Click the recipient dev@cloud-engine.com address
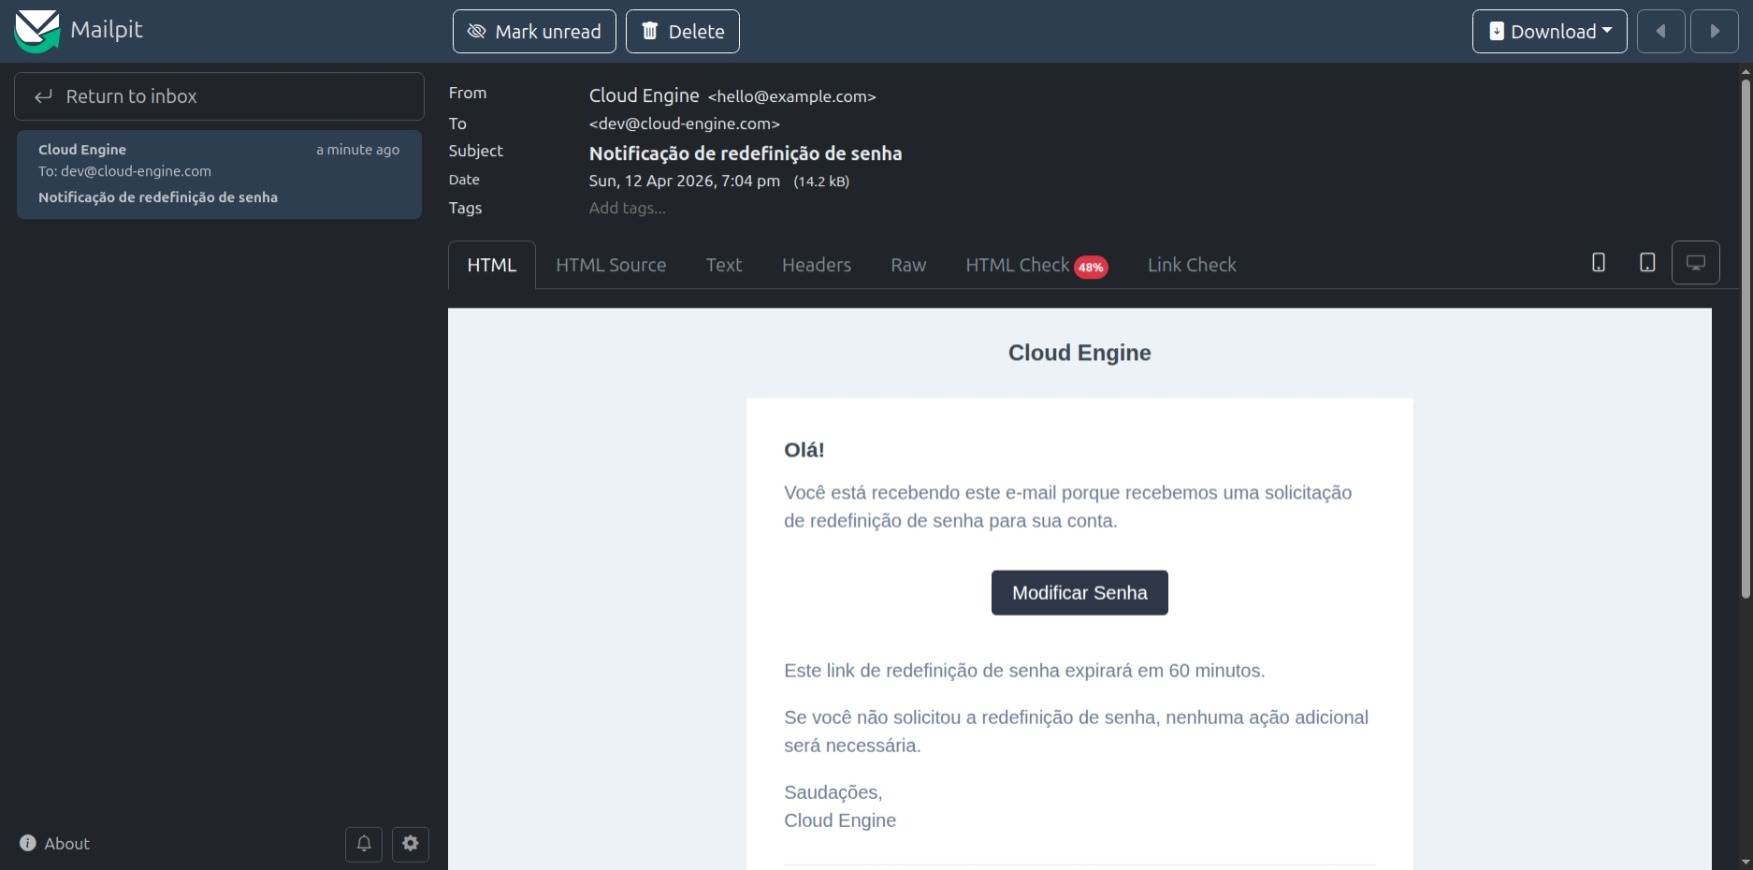This screenshot has width=1753, height=870. click(684, 124)
